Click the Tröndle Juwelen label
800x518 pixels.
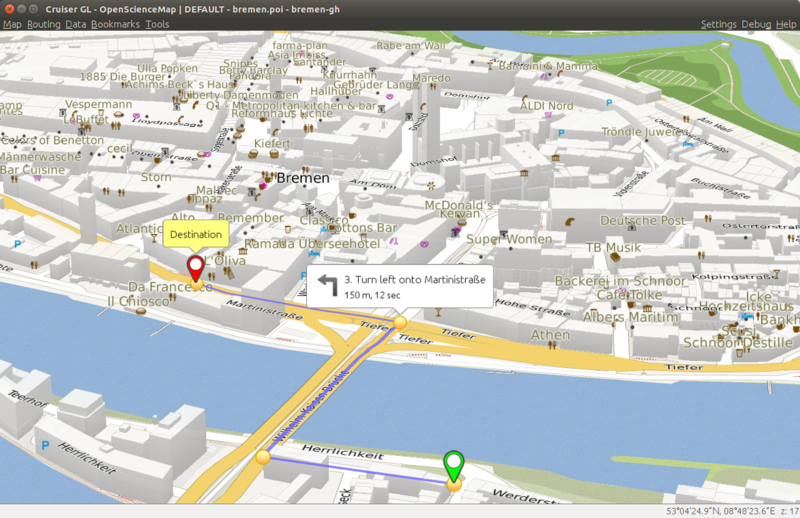644,132
